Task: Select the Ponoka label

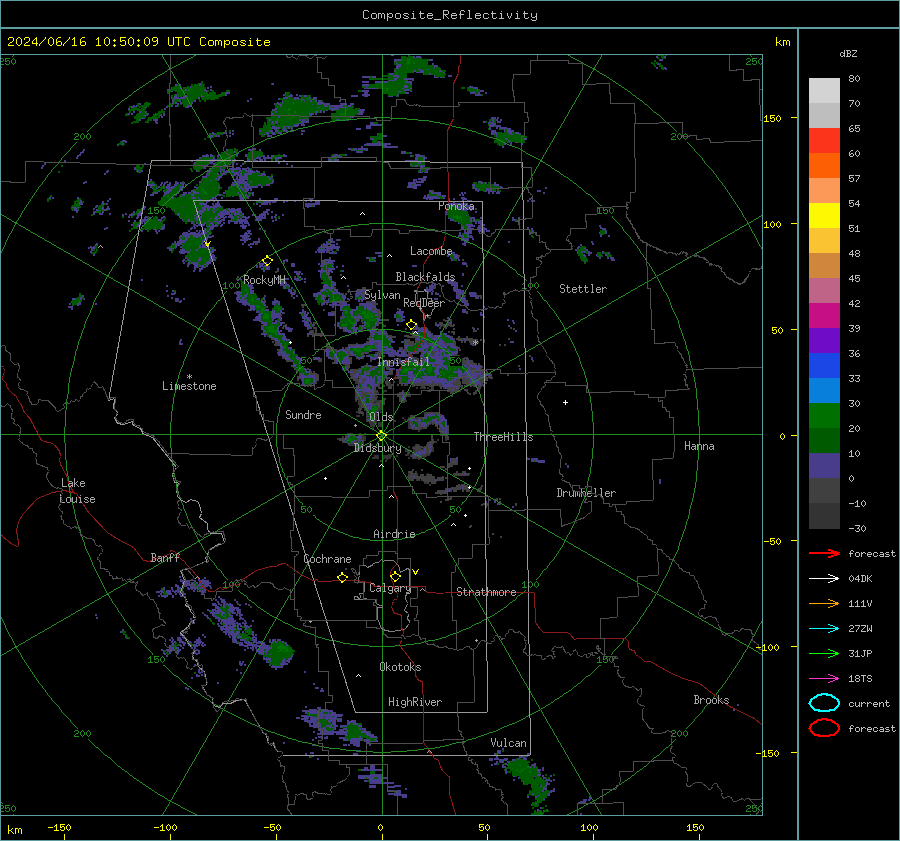Action: pos(456,206)
